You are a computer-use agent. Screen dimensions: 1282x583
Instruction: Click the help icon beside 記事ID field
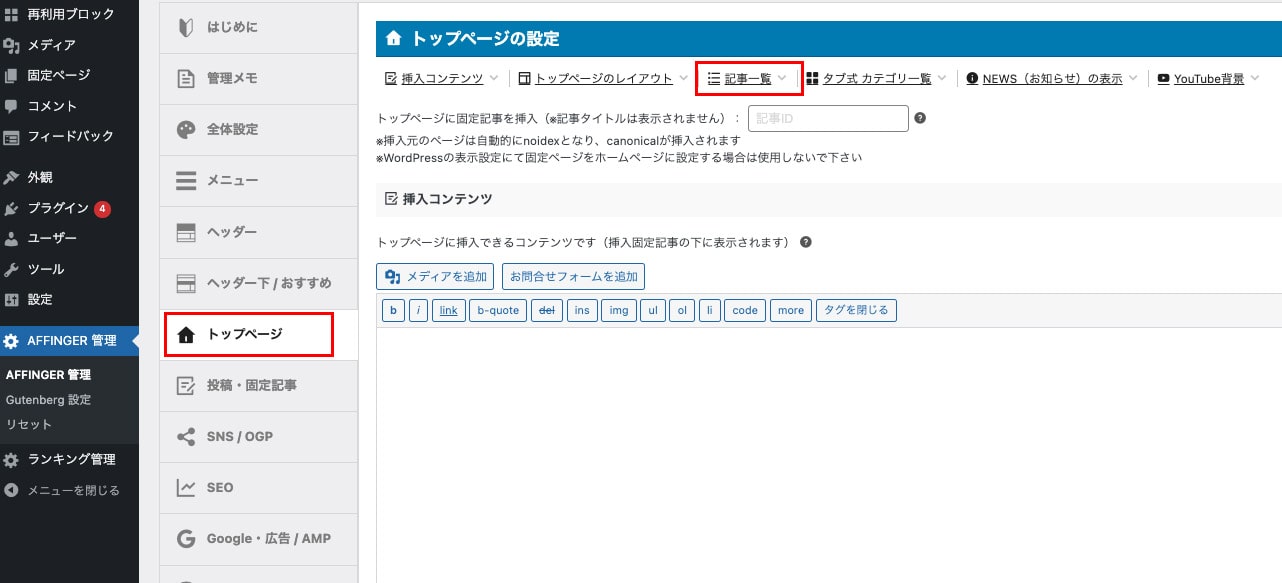click(920, 118)
